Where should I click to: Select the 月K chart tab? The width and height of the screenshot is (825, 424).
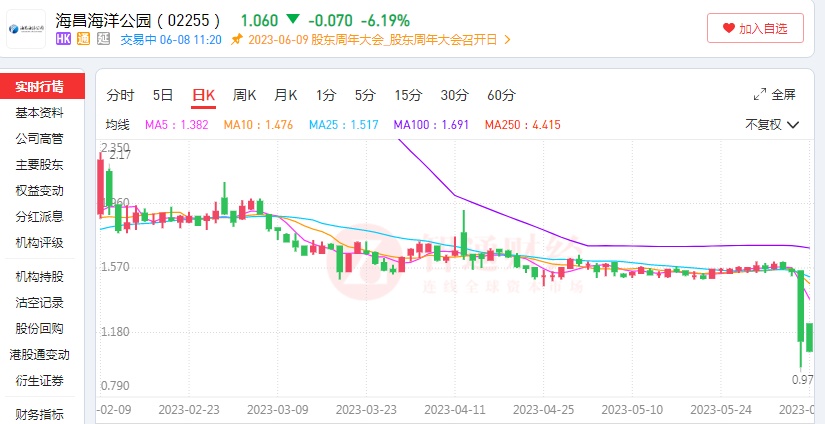pyautogui.click(x=286, y=95)
